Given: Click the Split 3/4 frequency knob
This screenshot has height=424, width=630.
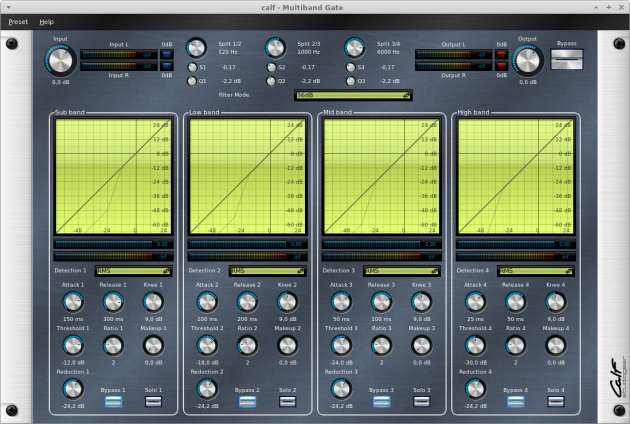Looking at the screenshot, I should point(355,48).
